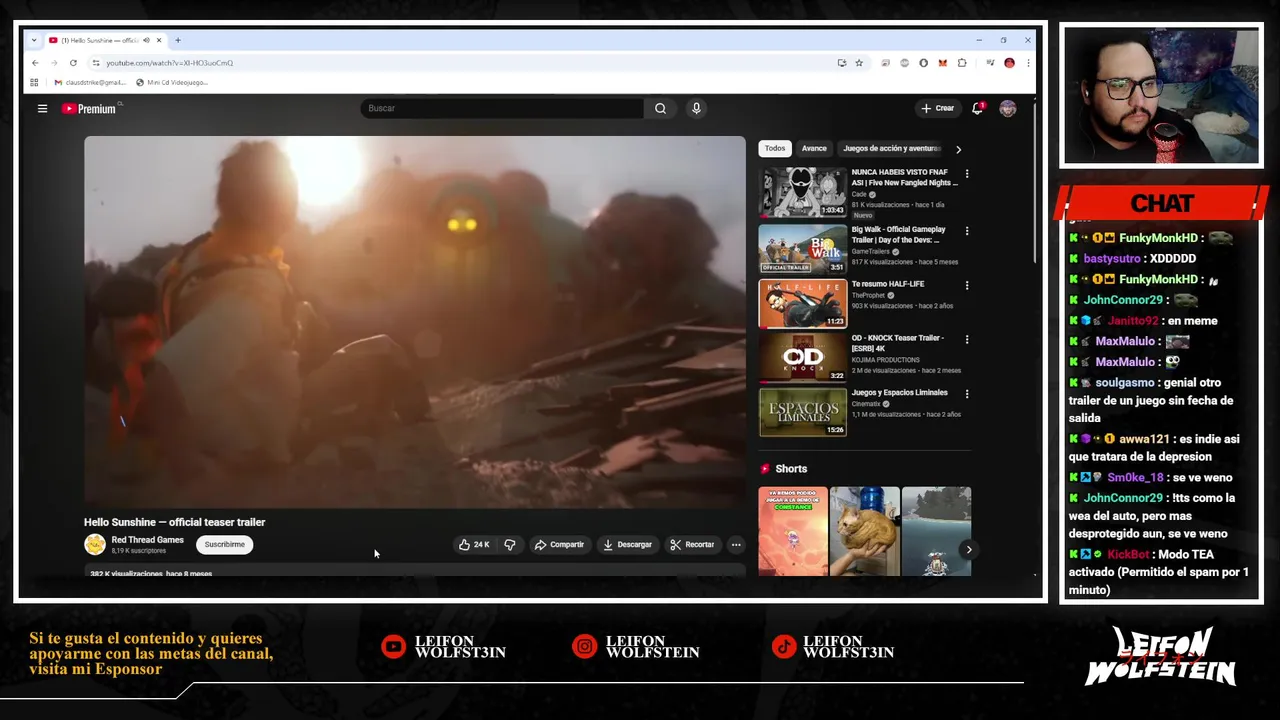Focus the Buscar search field

(x=502, y=108)
